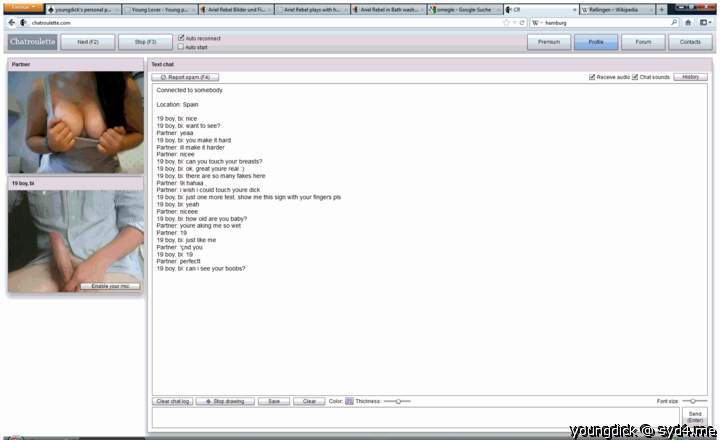
Task: Click the browser home icon
Action: click(689, 22)
